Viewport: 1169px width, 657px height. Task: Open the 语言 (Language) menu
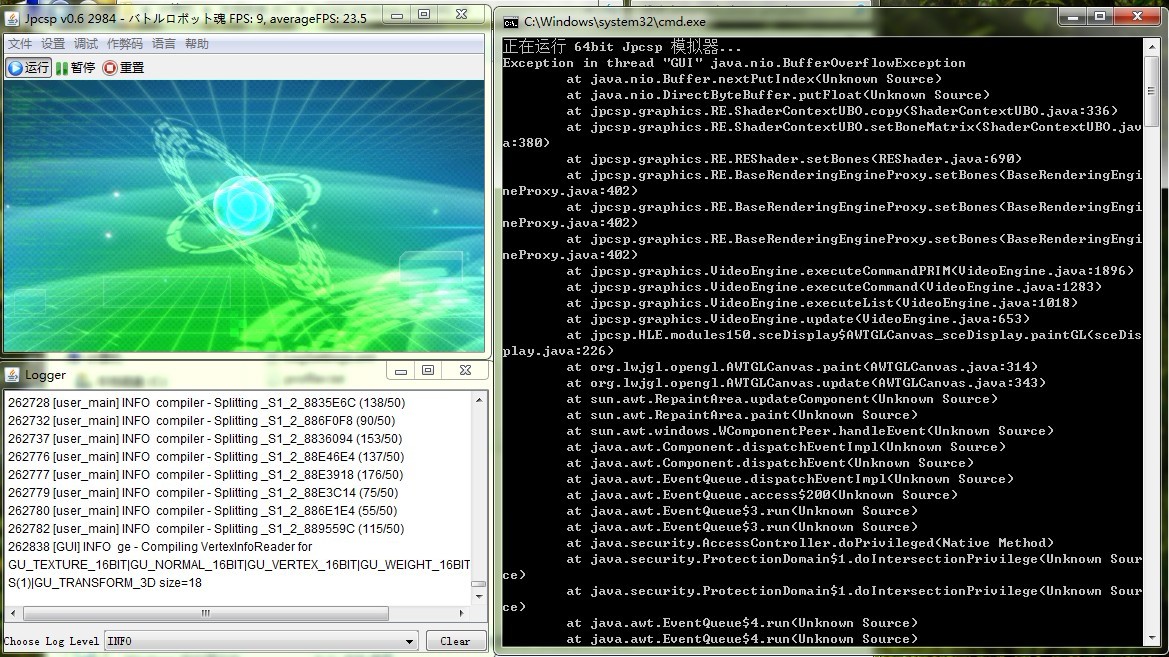click(x=163, y=44)
